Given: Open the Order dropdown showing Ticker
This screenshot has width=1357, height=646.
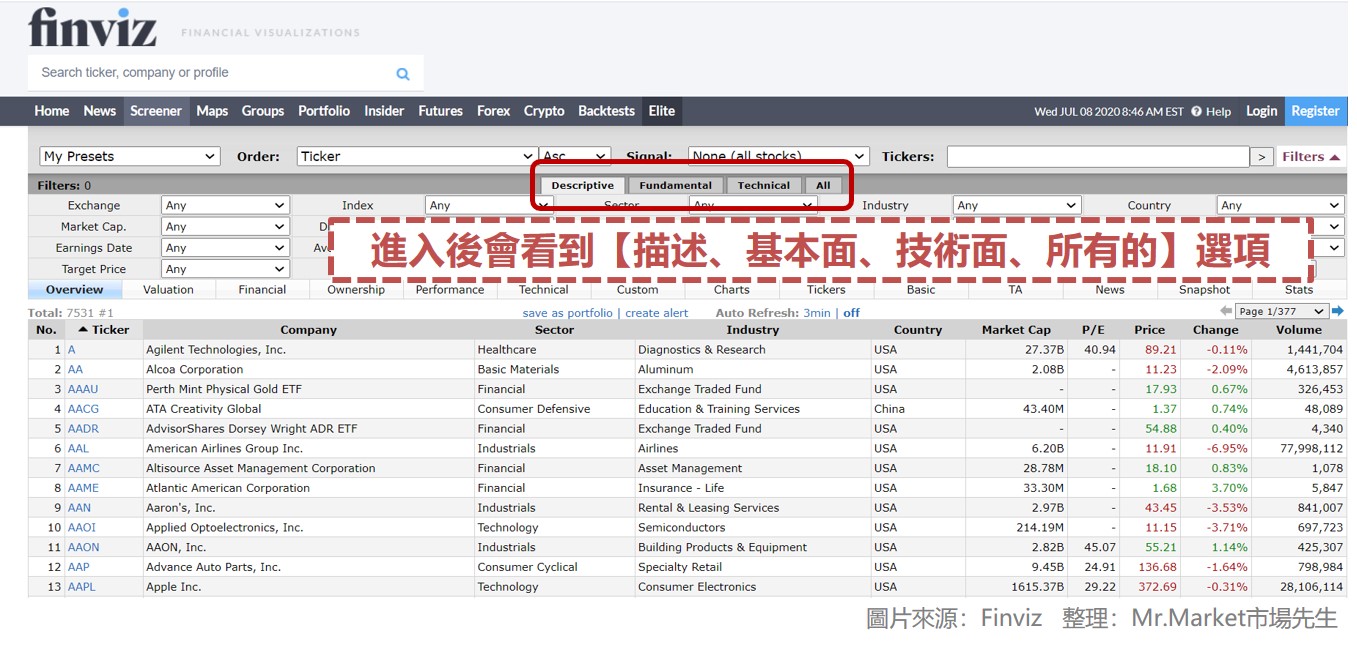Looking at the screenshot, I should tap(417, 156).
